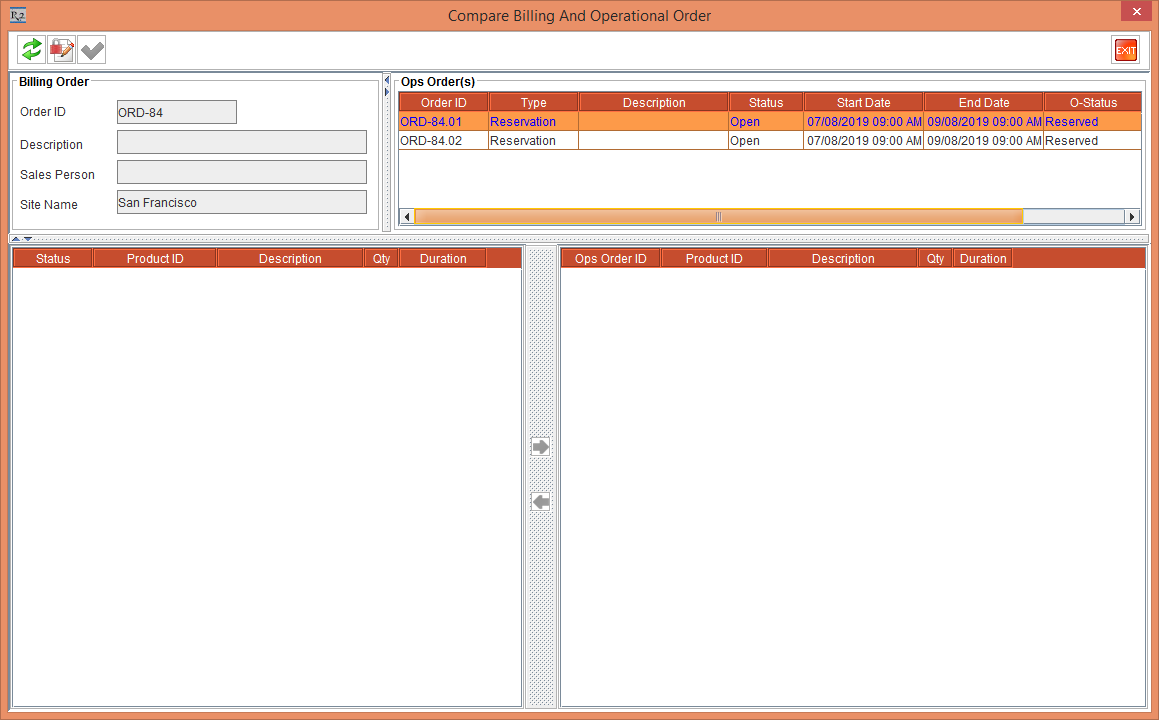Collapse the Billing Order panel with splitter arrow
The height and width of the screenshot is (720, 1159).
[387, 80]
